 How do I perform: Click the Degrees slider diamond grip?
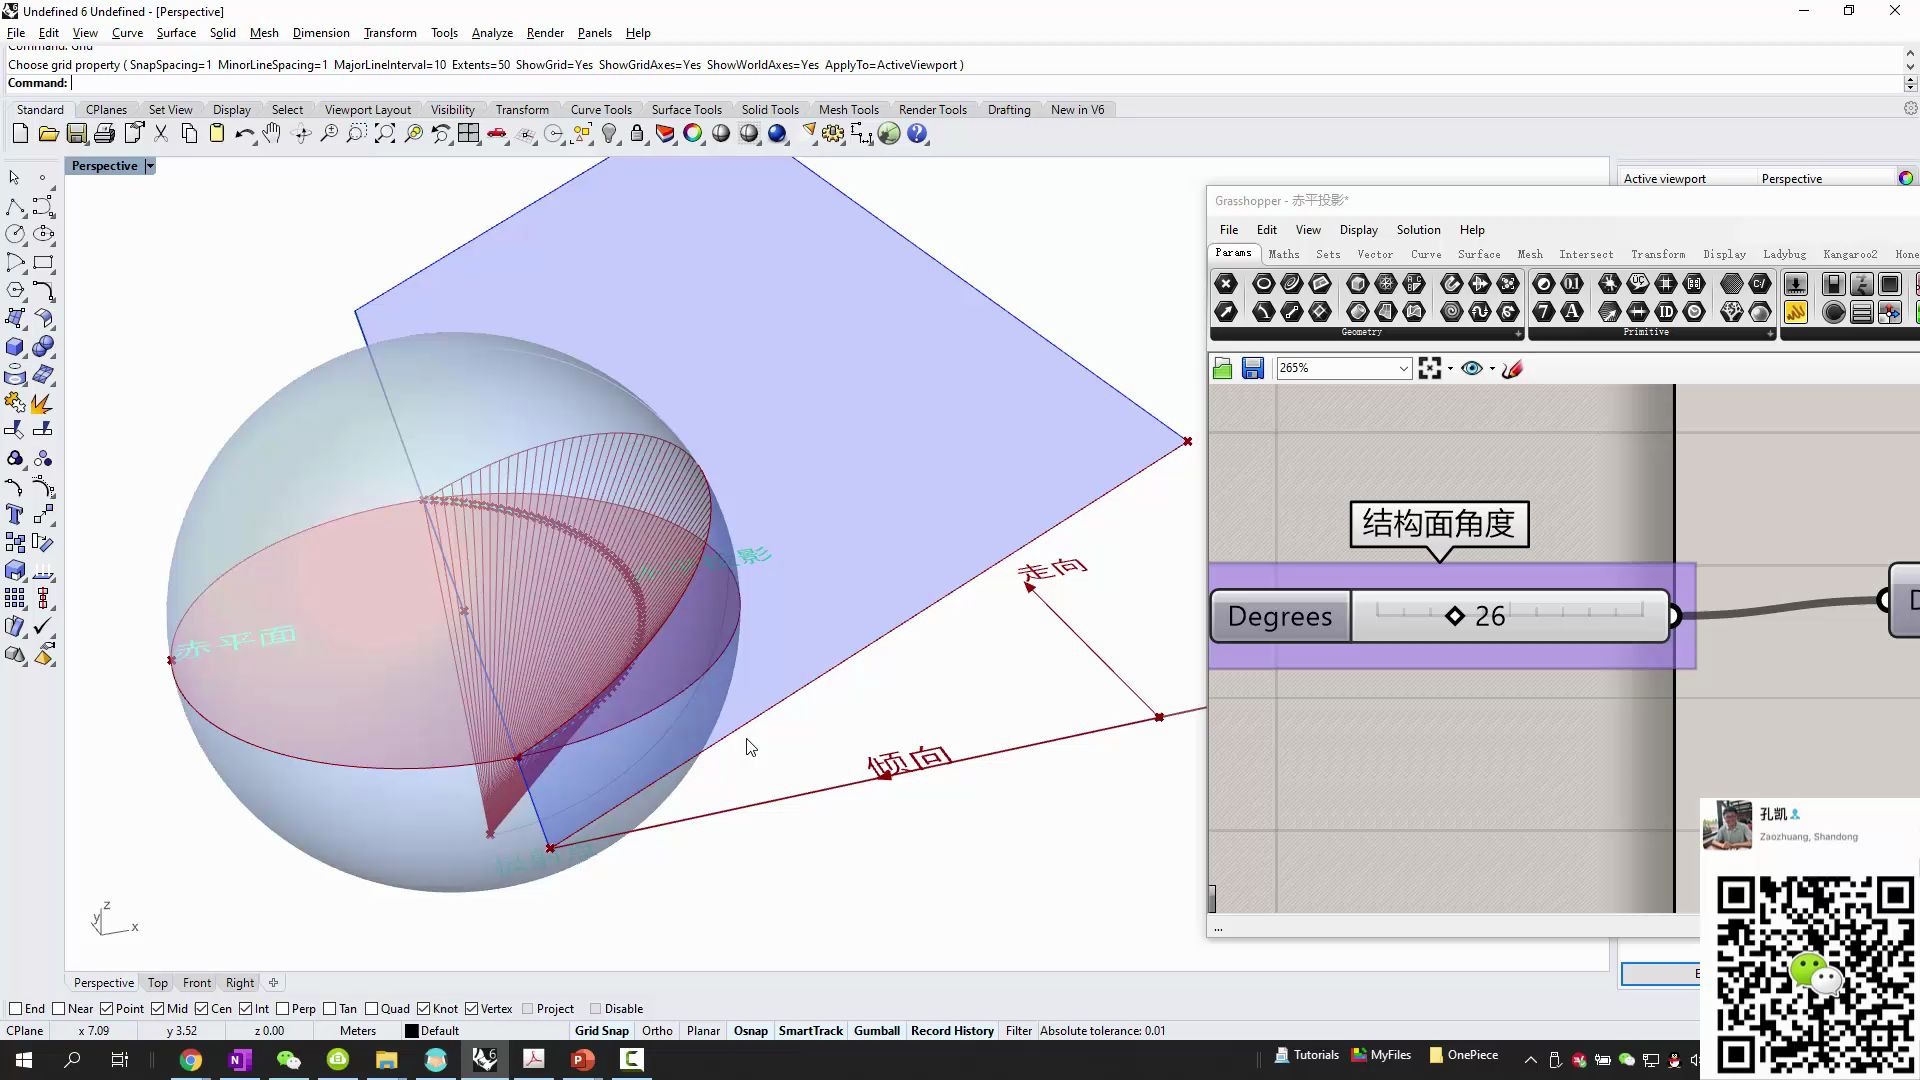1455,616
